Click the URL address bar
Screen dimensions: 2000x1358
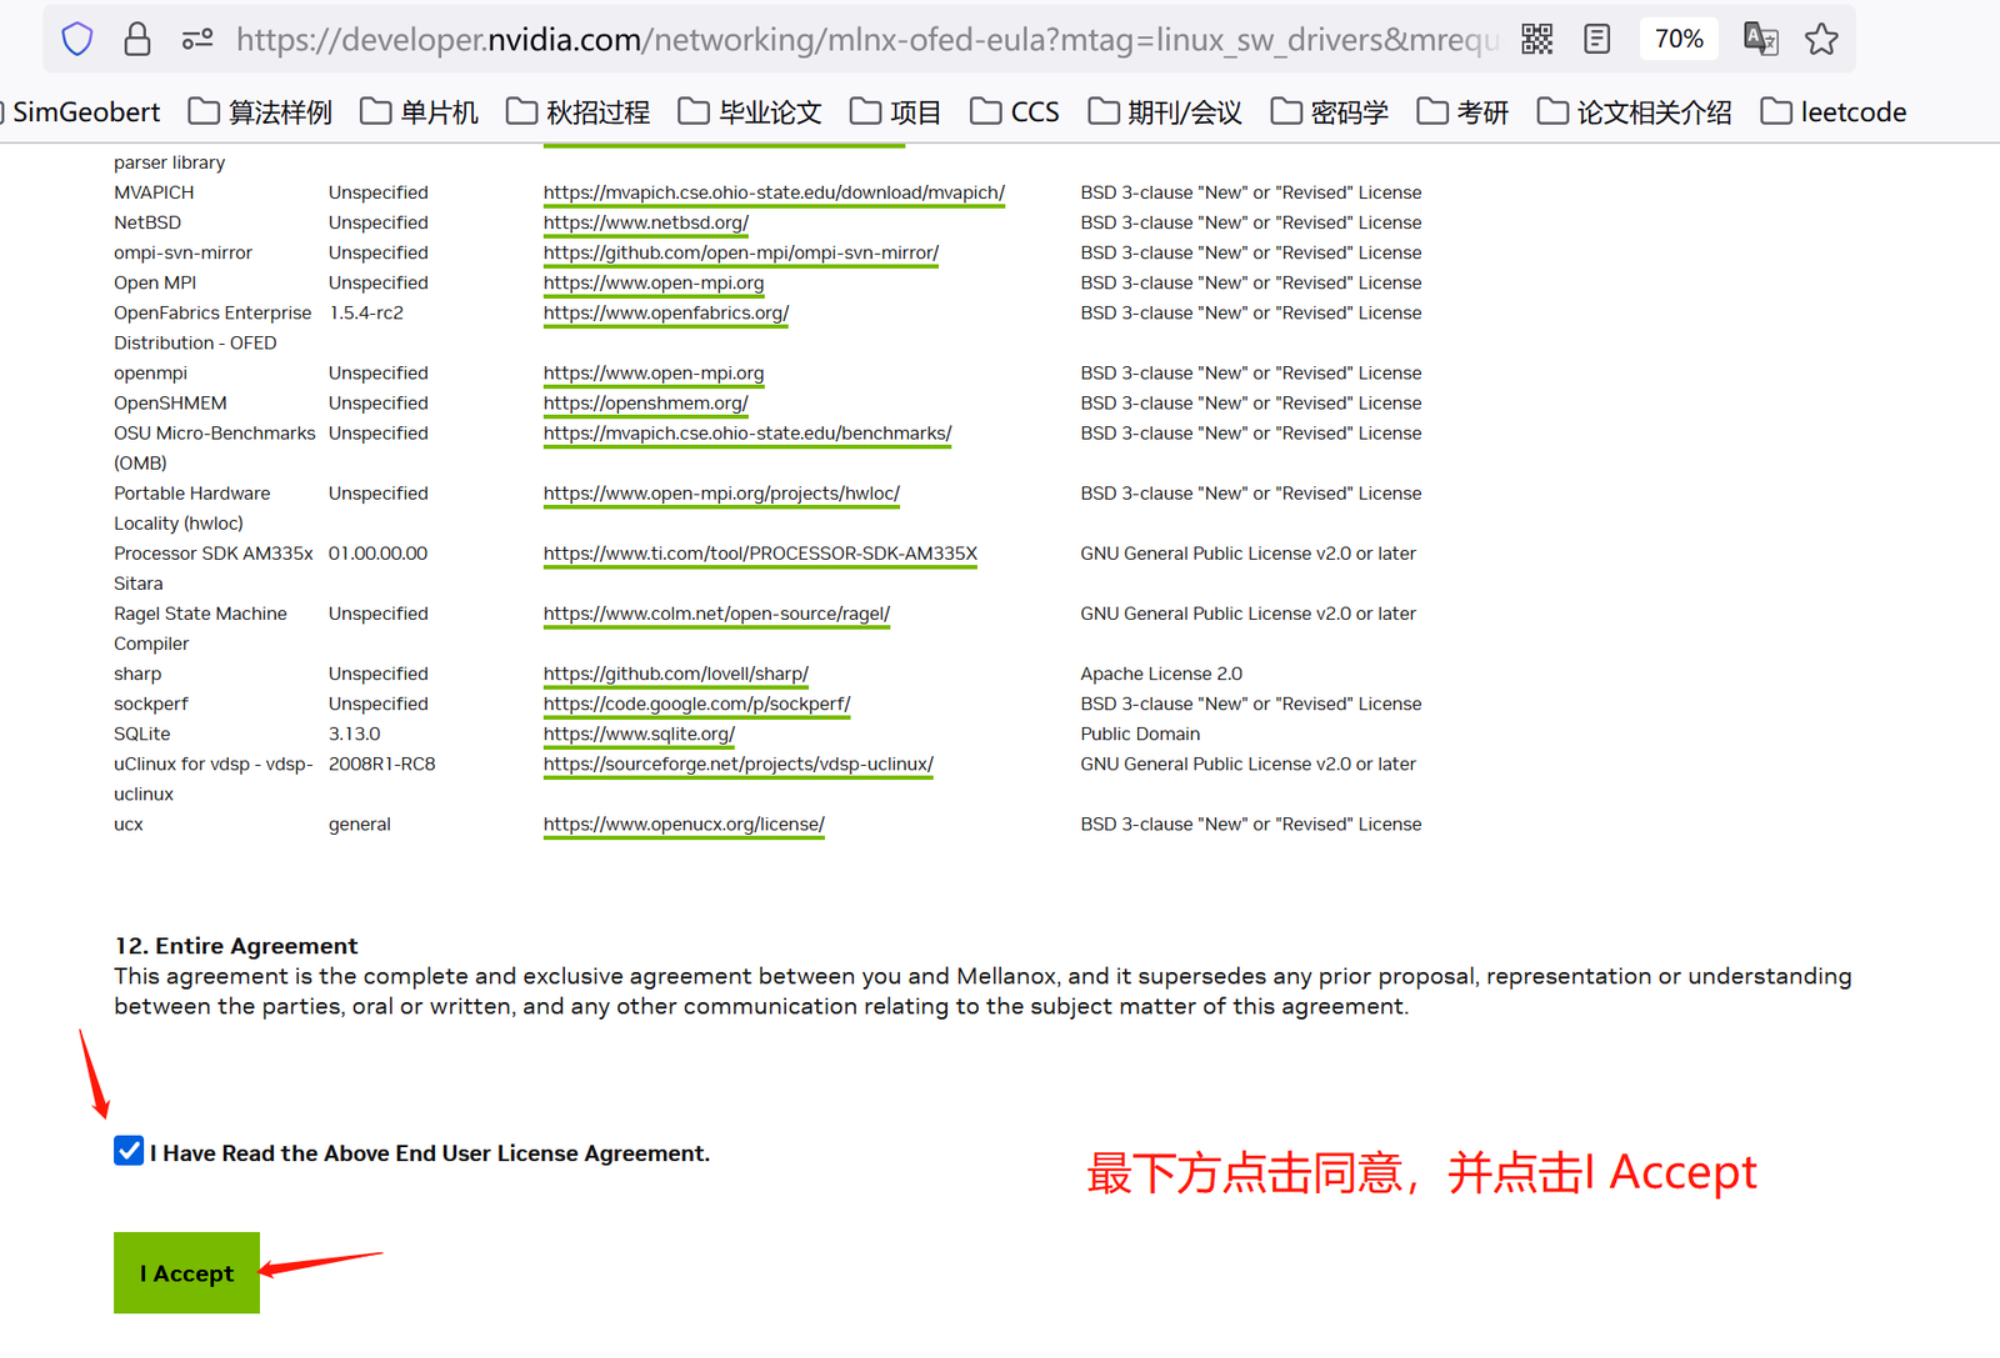point(866,39)
